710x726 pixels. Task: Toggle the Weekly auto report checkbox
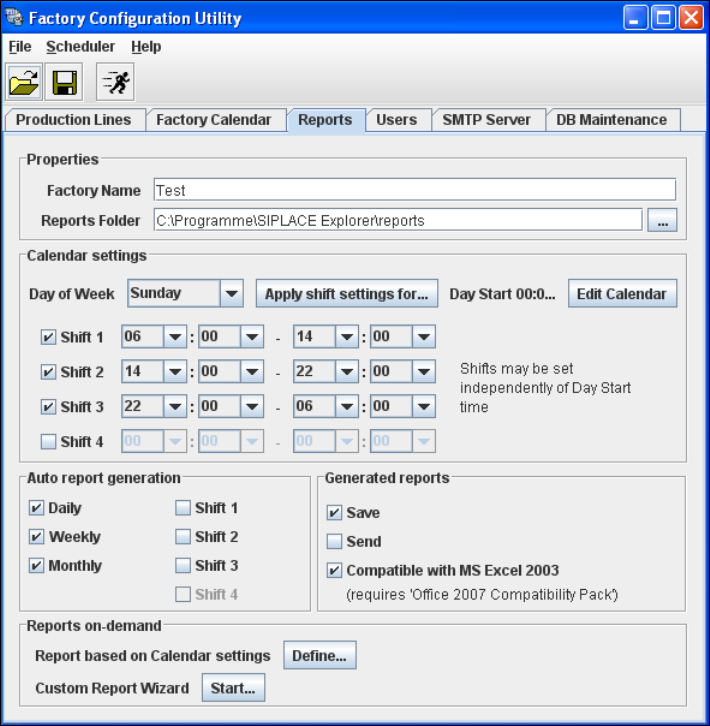point(36,537)
